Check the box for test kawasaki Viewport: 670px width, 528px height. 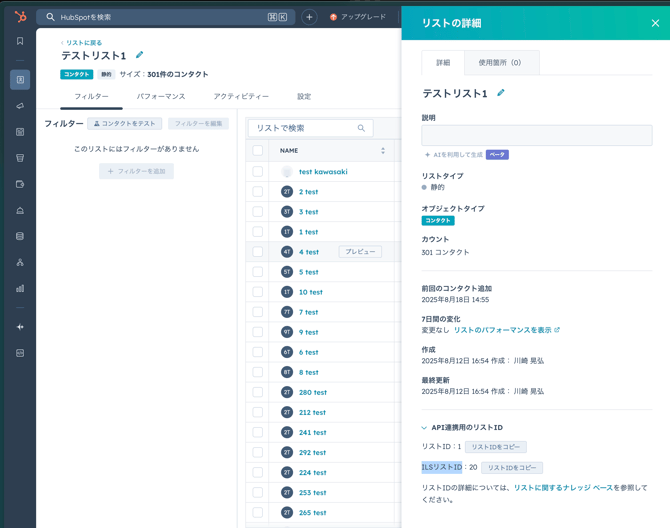(258, 172)
